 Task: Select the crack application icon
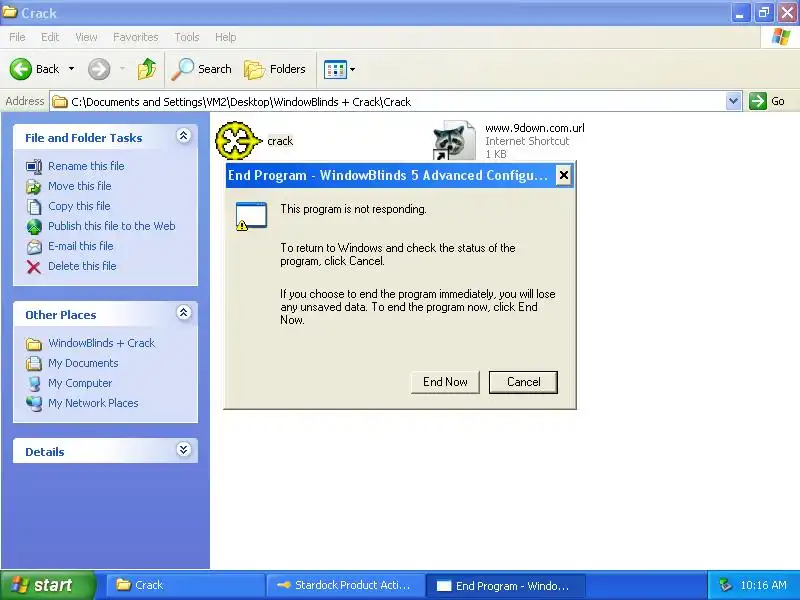[x=239, y=141]
